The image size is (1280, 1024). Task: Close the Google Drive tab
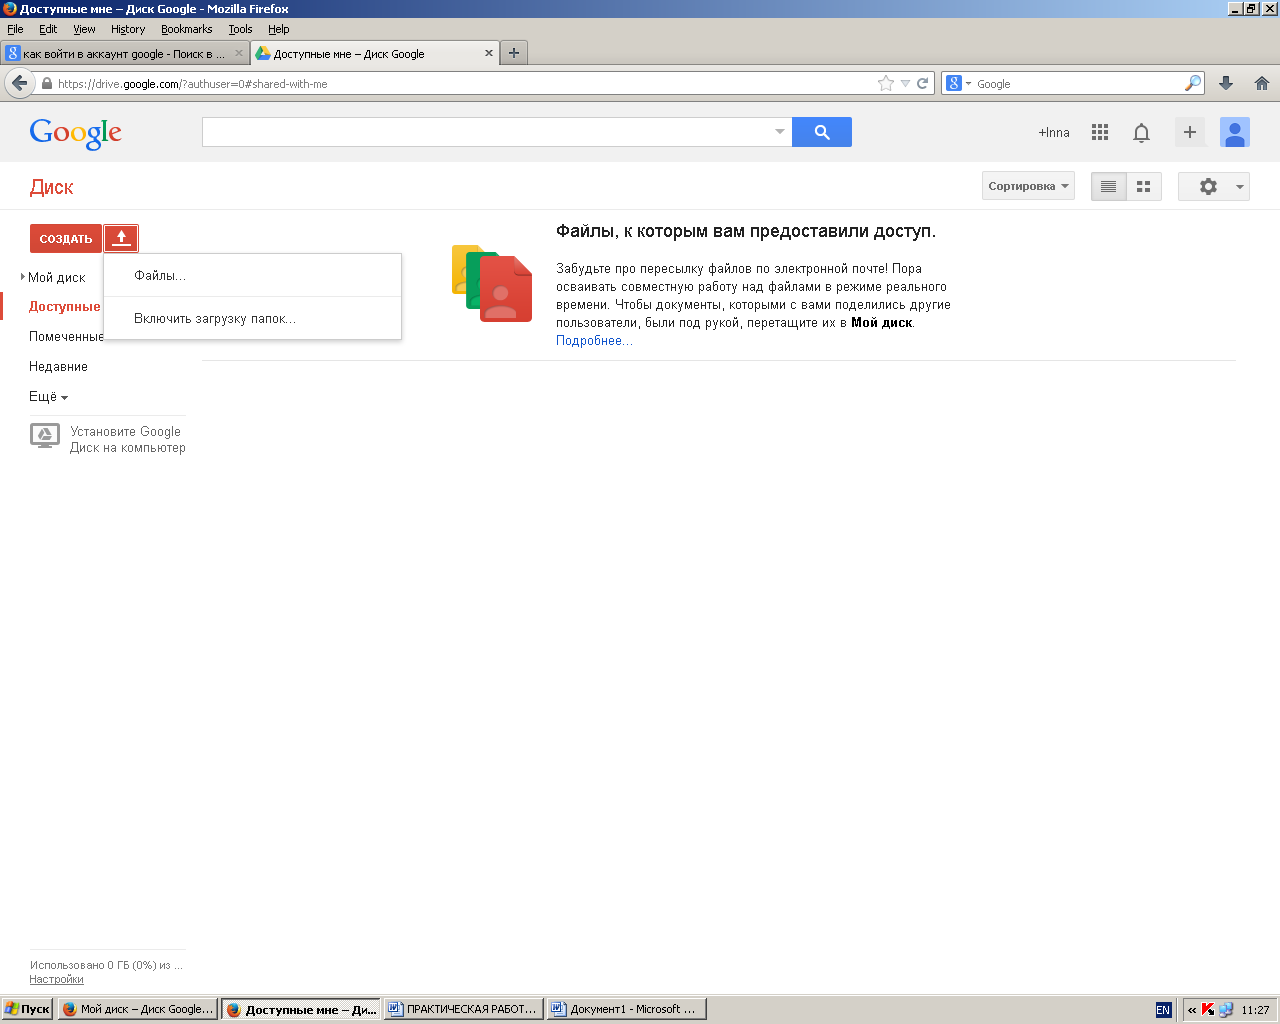489,53
